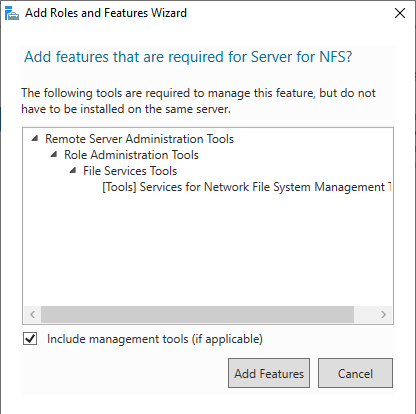The image size is (416, 414).
Task: Collapse the Remote Server Administration Tools node
Action: [x=35, y=138]
